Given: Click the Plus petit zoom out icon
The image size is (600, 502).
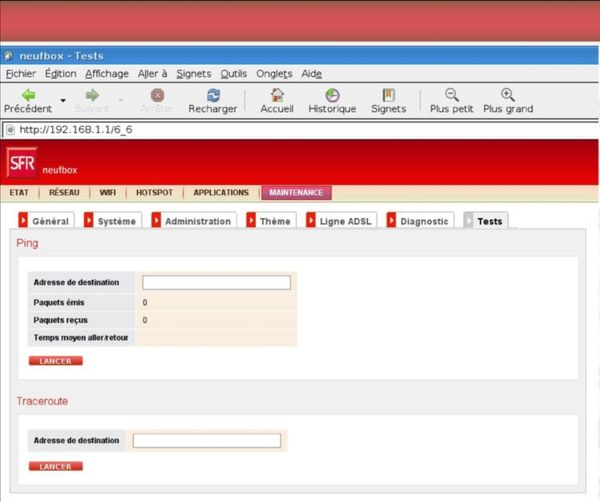Looking at the screenshot, I should (451, 95).
